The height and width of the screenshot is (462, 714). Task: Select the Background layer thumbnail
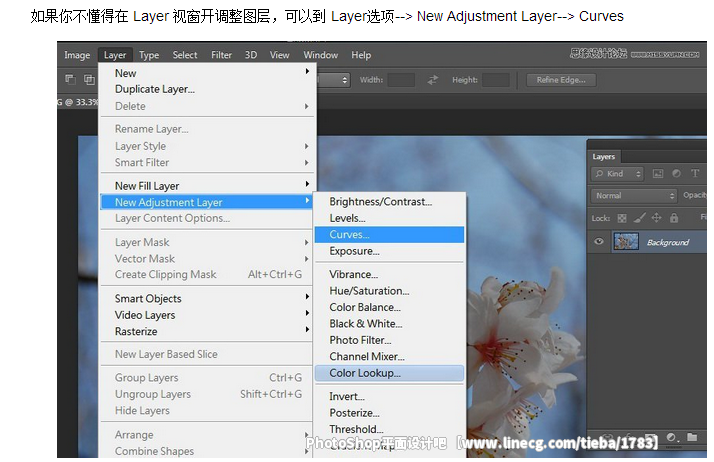tap(626, 241)
